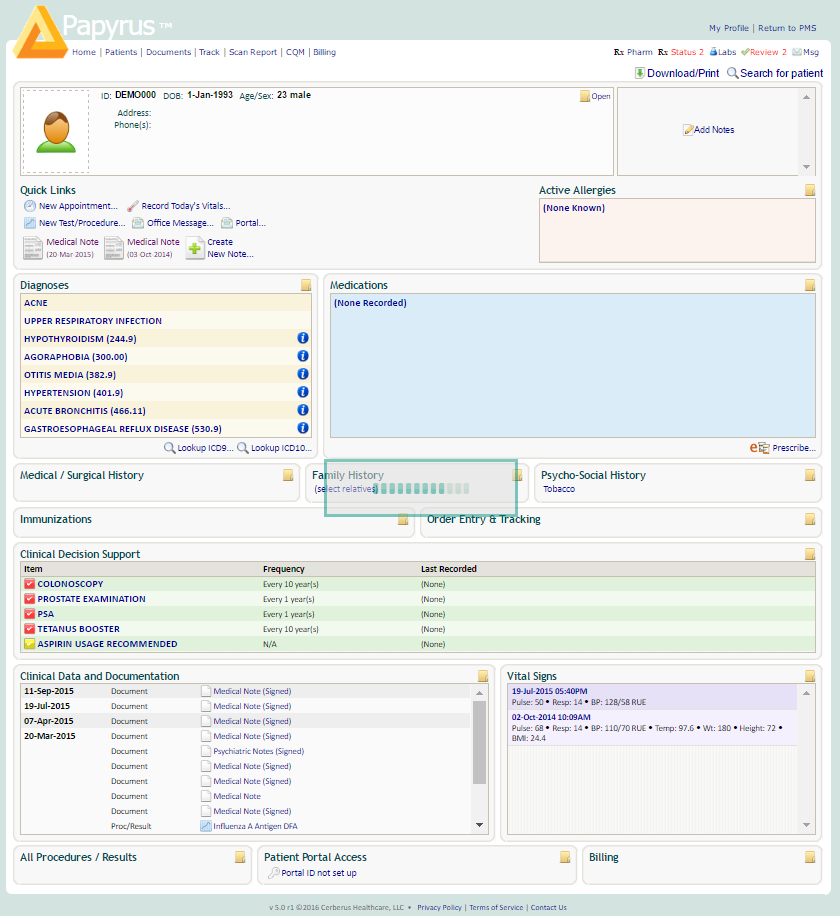
Task: Open the patient chart via Open
Action: pos(595,96)
